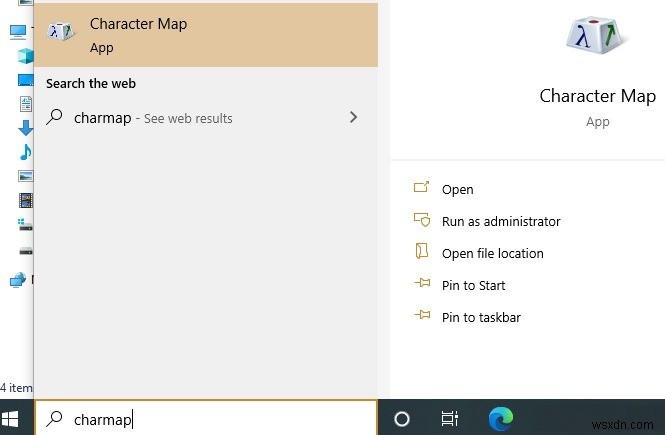This screenshot has width=665, height=435.
Task: Launch Microsoft Edge from the taskbar
Action: (x=501, y=419)
